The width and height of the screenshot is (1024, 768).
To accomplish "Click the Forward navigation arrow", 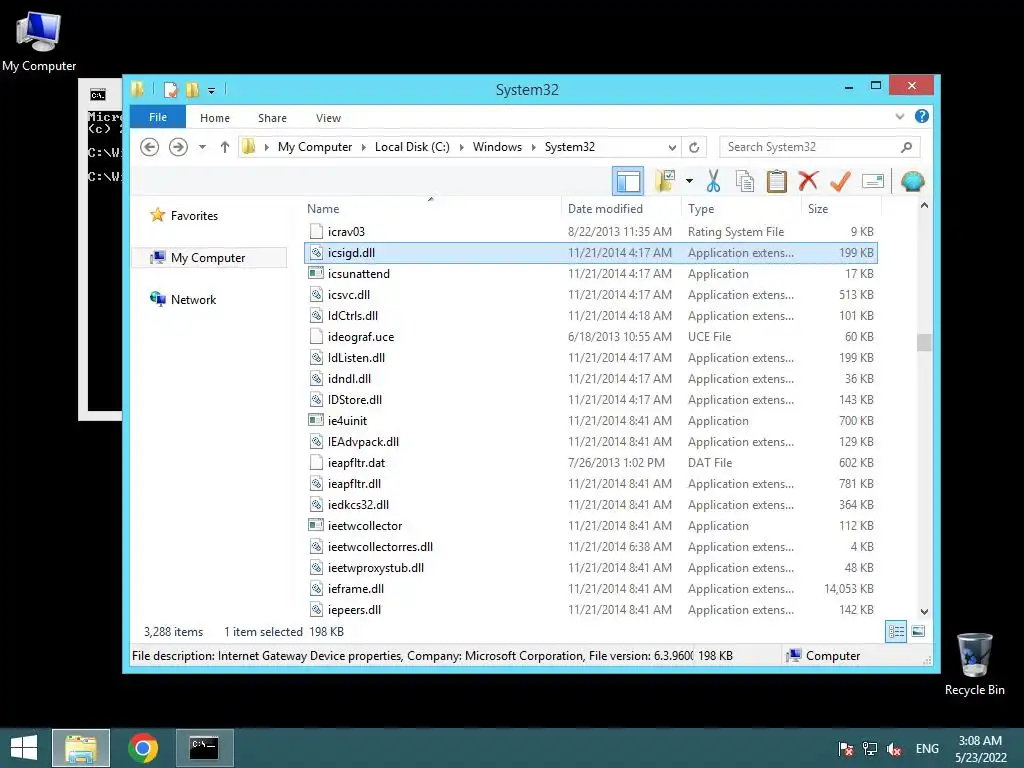I will pyautogui.click(x=178, y=147).
